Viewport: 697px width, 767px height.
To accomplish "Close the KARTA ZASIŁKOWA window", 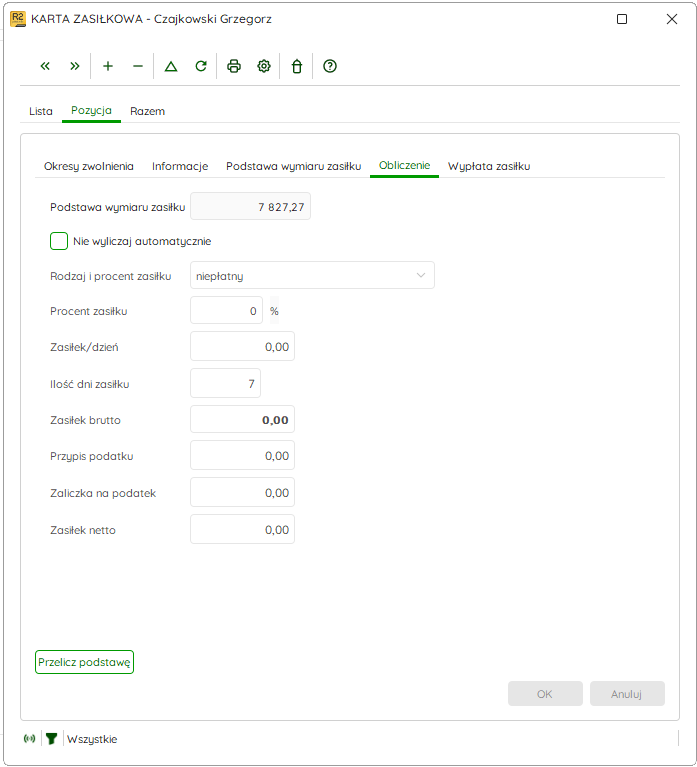I will [x=672, y=19].
